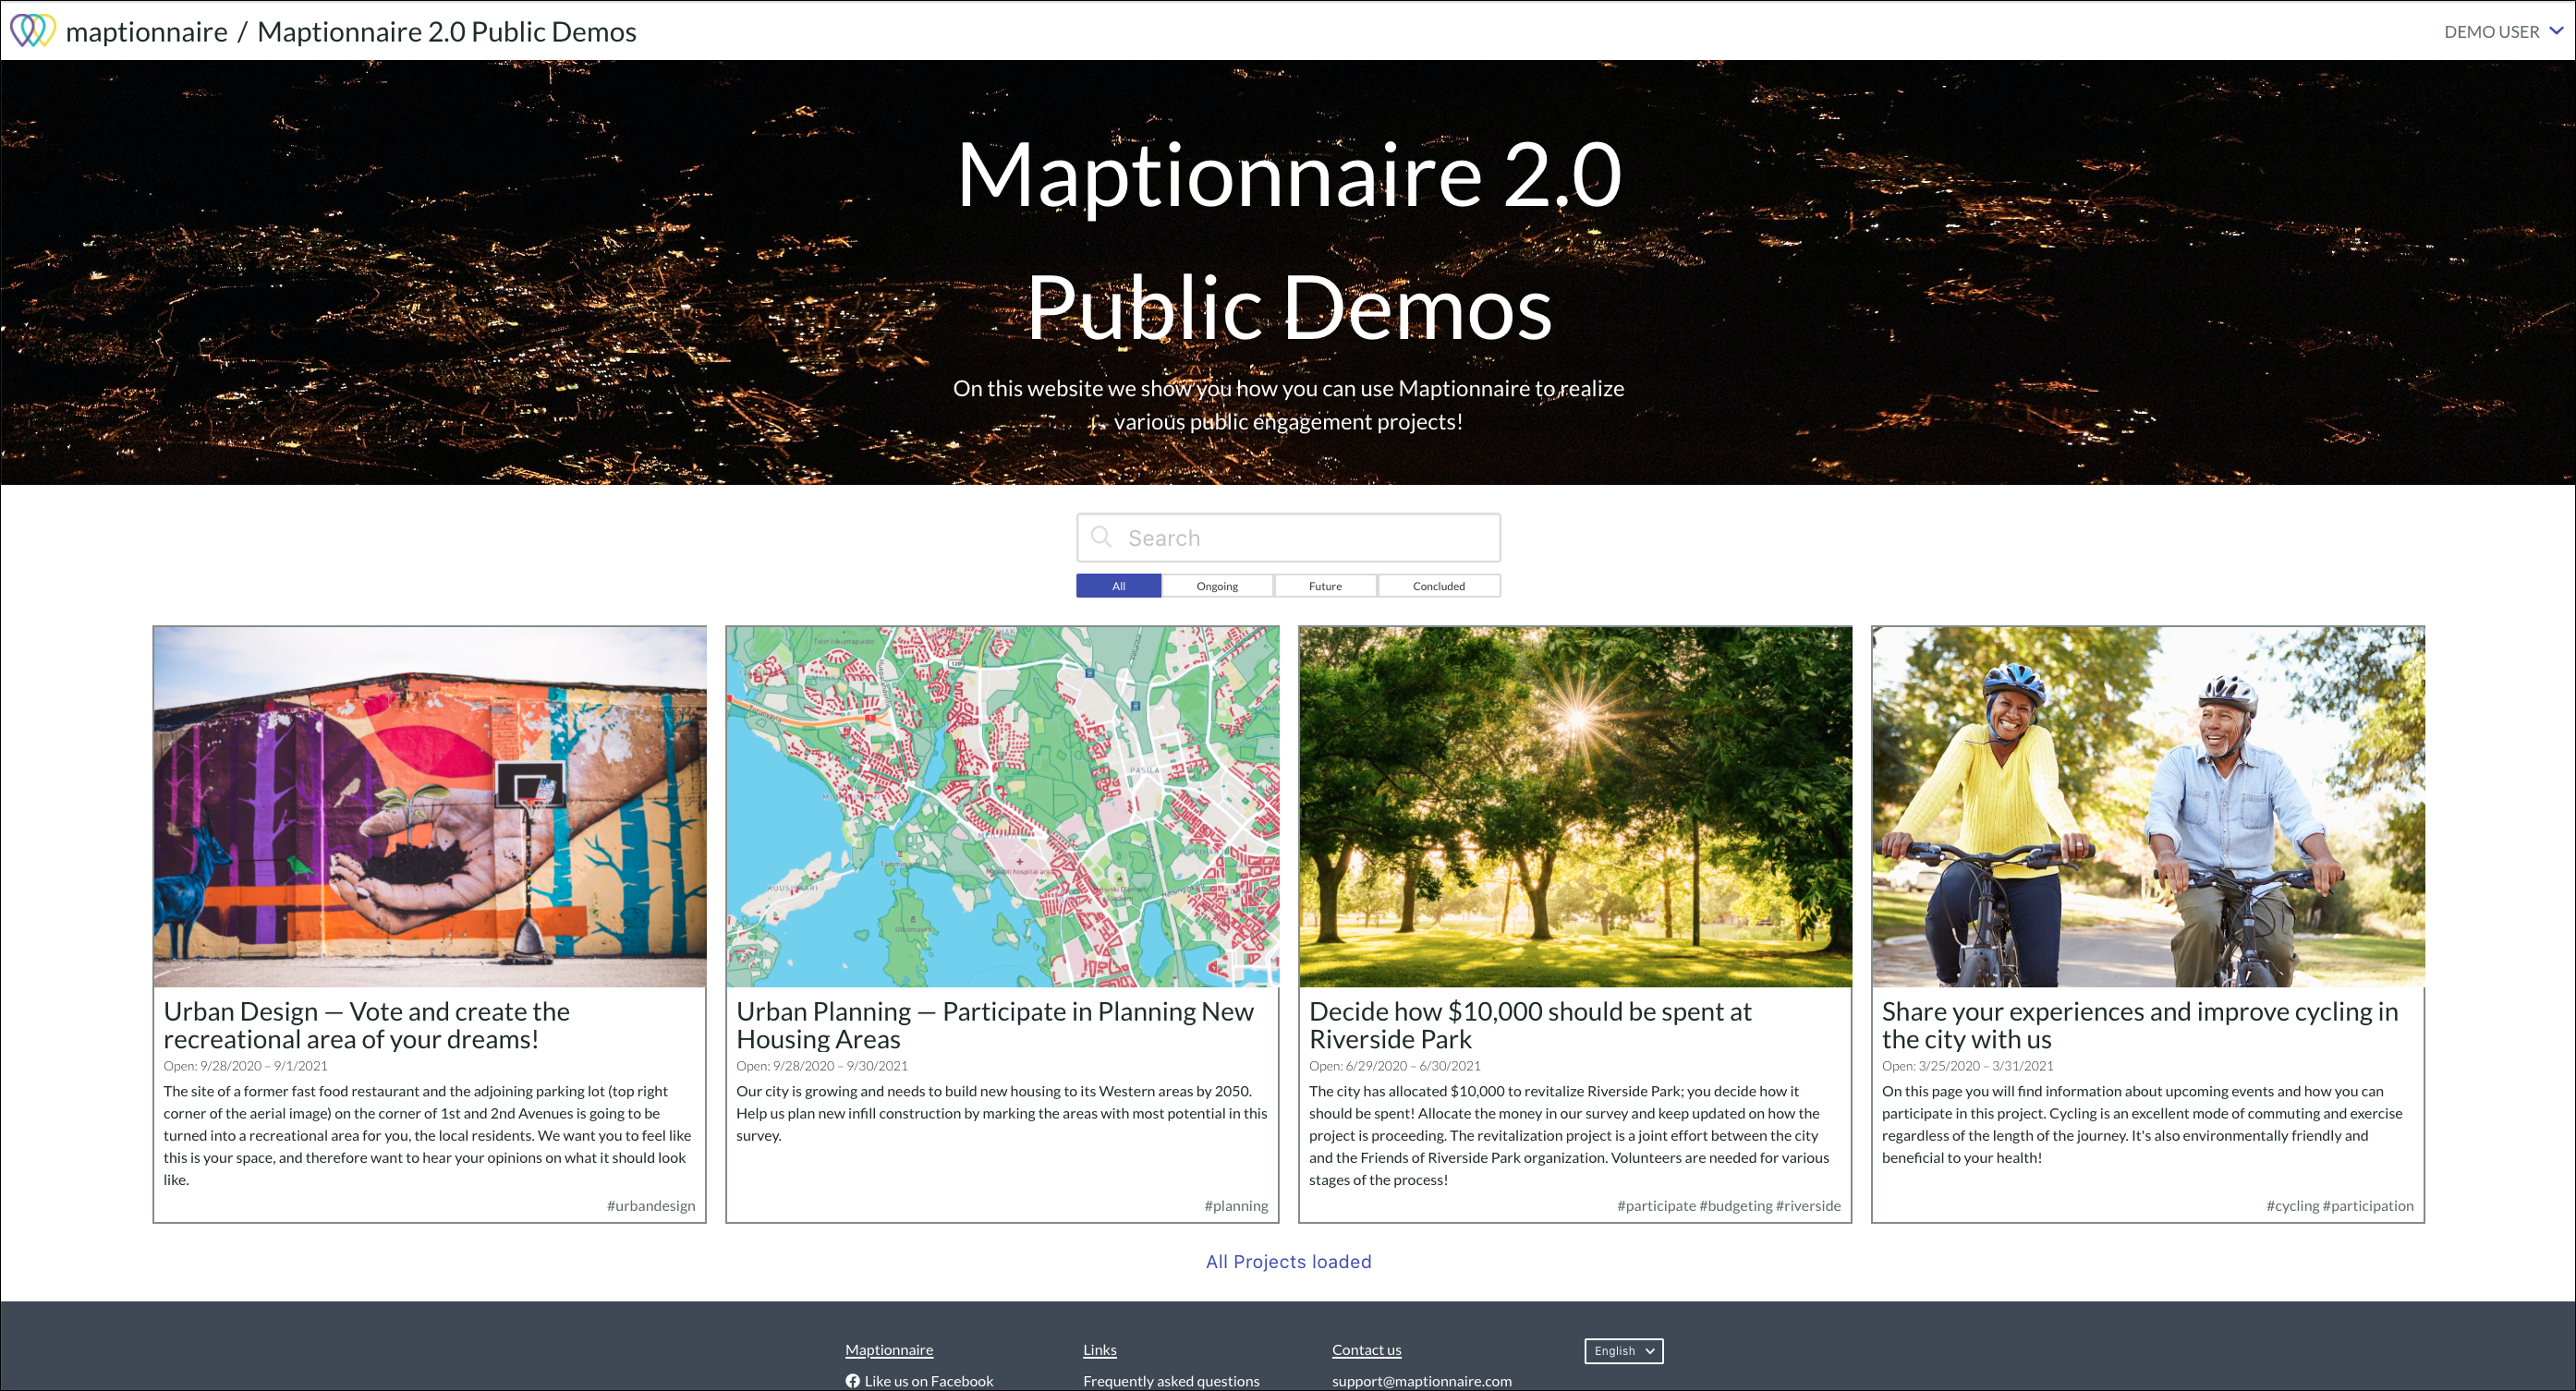Open Share your experiences cycling project title
Viewport: 2576px width, 1391px height.
(x=2140, y=1025)
